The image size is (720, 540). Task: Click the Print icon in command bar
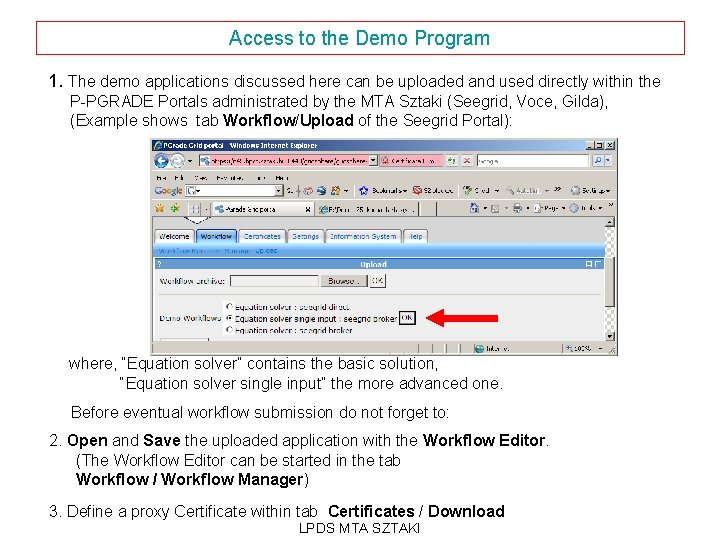tap(518, 208)
